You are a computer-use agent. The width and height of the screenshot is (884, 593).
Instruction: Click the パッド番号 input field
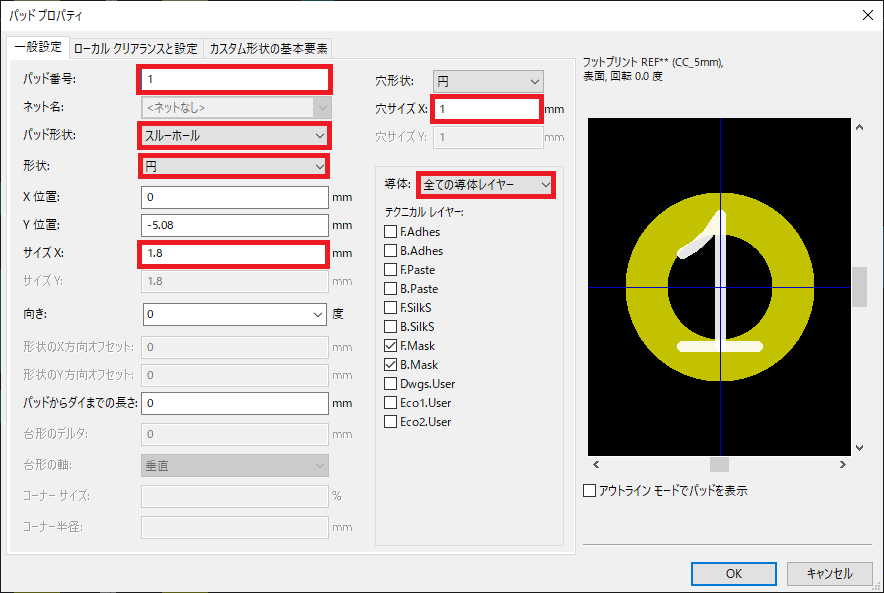tap(234, 79)
